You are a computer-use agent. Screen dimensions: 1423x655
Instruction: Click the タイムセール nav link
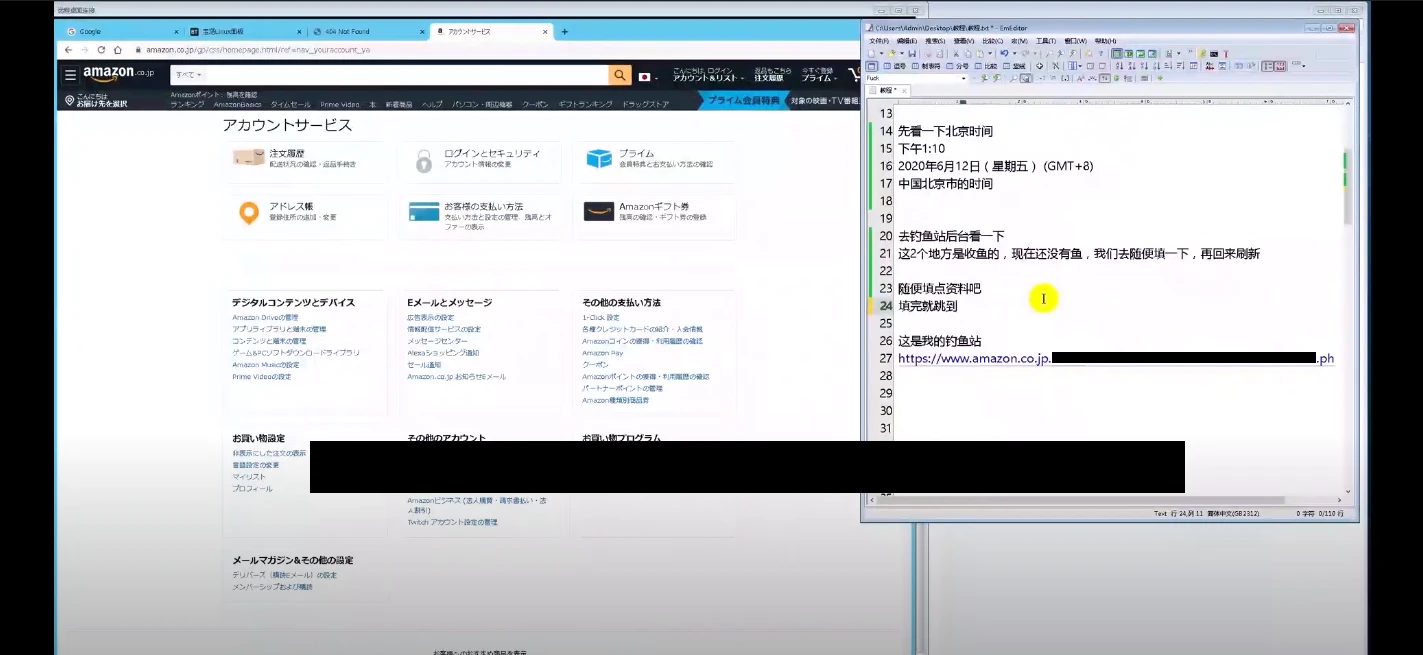(290, 104)
